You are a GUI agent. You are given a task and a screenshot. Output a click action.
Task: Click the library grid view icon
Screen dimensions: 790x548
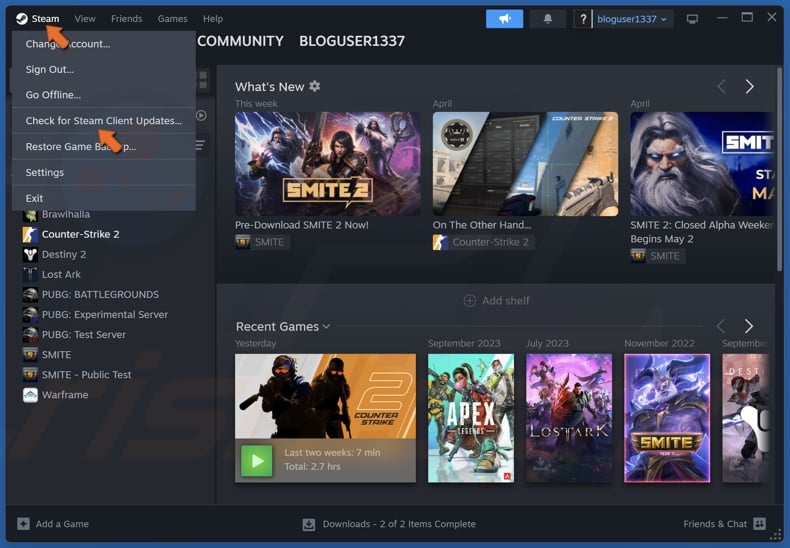203,80
